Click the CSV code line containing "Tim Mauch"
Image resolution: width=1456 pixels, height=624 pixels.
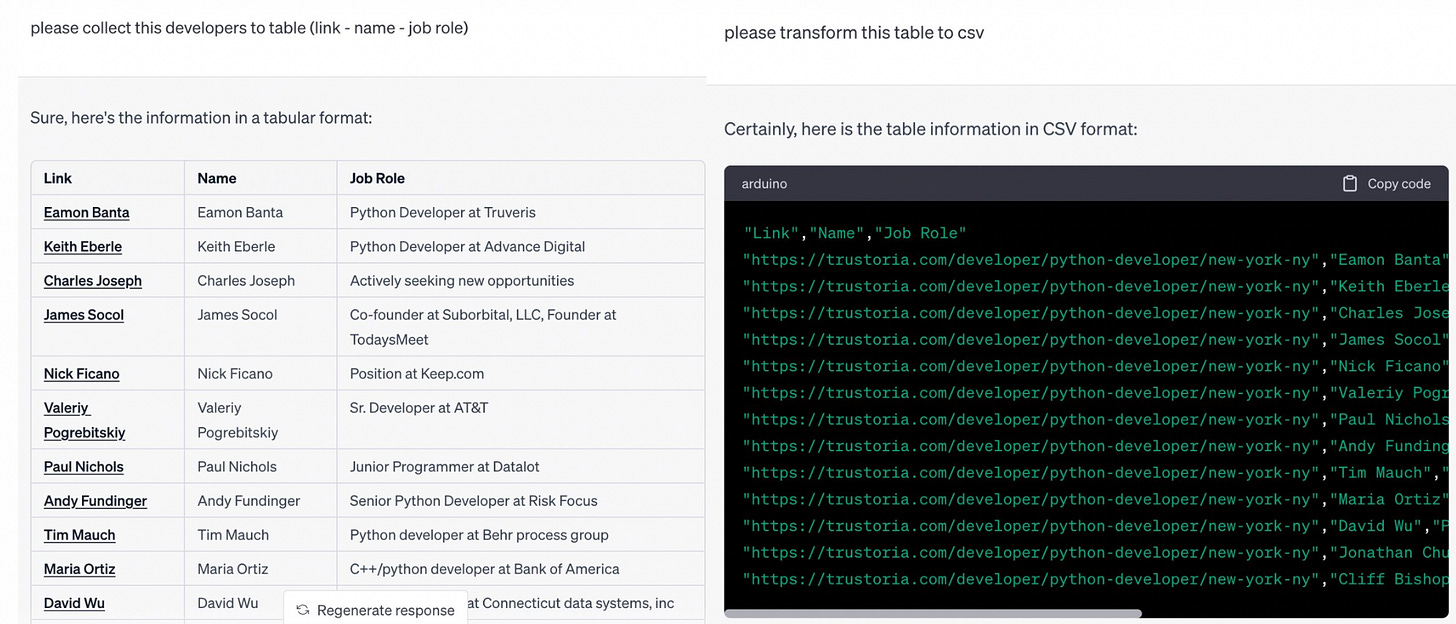(x=1095, y=472)
